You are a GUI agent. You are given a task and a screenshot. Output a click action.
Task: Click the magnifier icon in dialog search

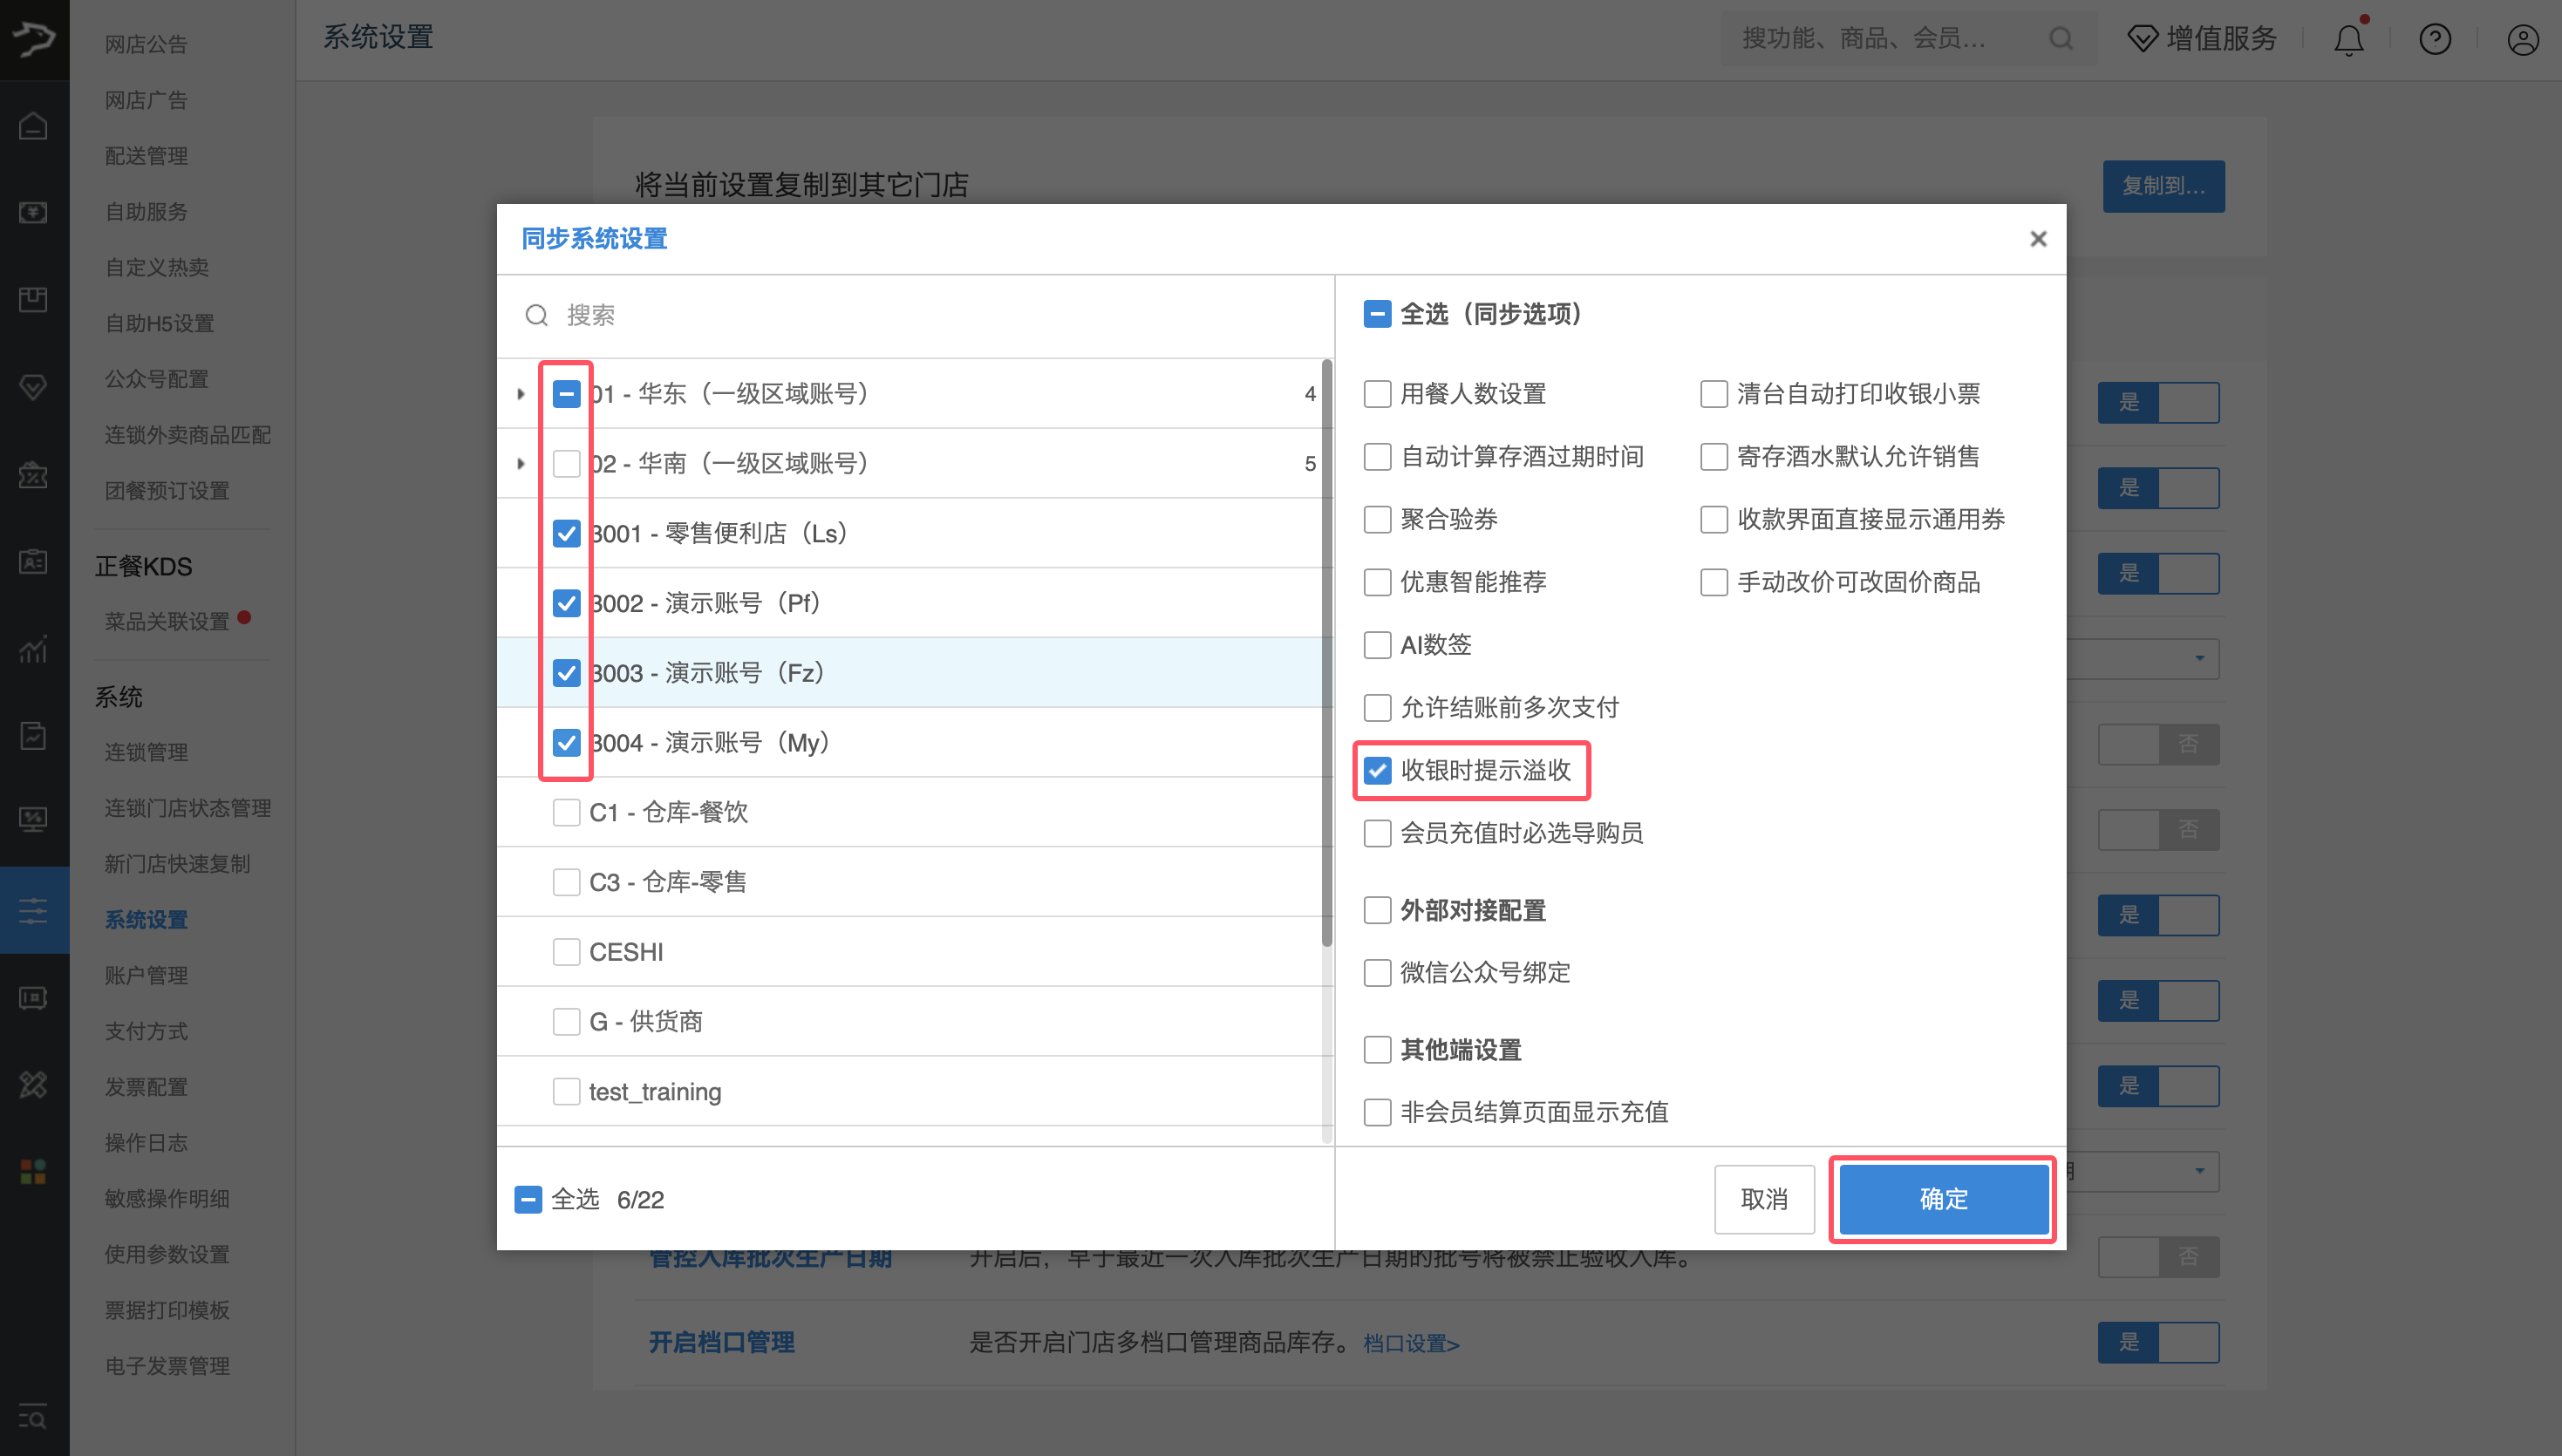[536, 315]
